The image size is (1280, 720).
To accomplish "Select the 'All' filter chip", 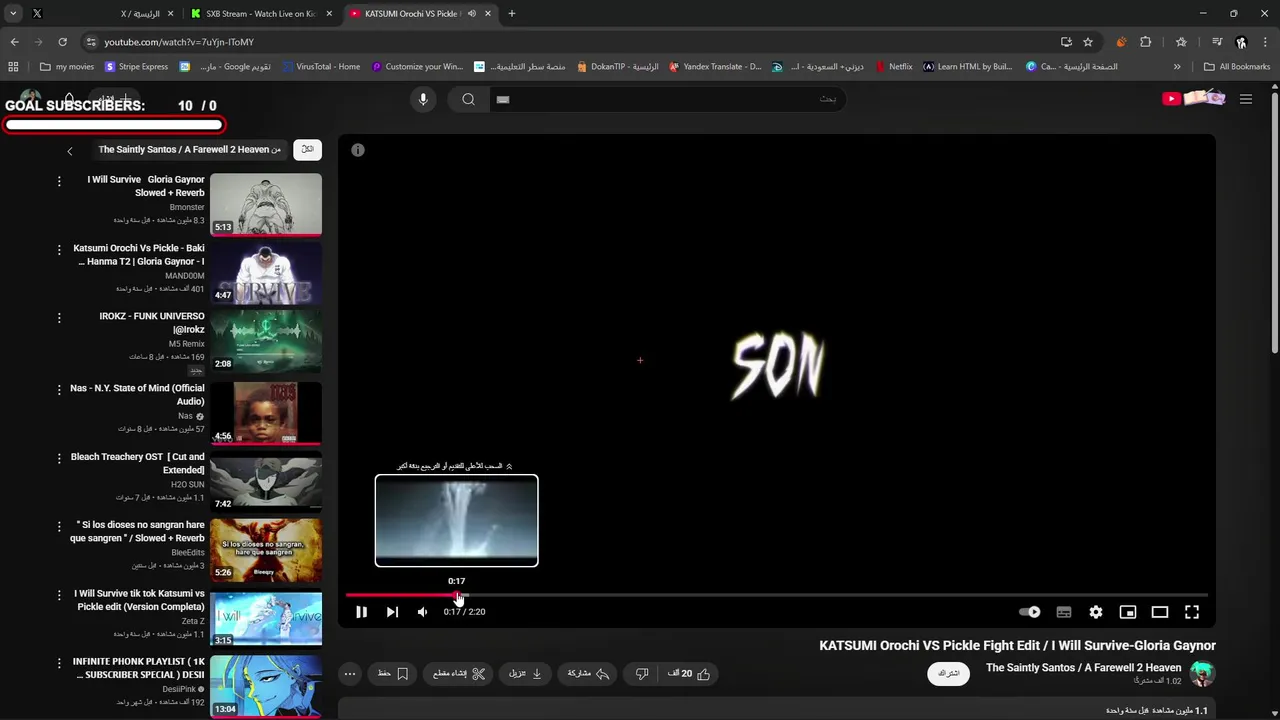I will click(x=307, y=150).
